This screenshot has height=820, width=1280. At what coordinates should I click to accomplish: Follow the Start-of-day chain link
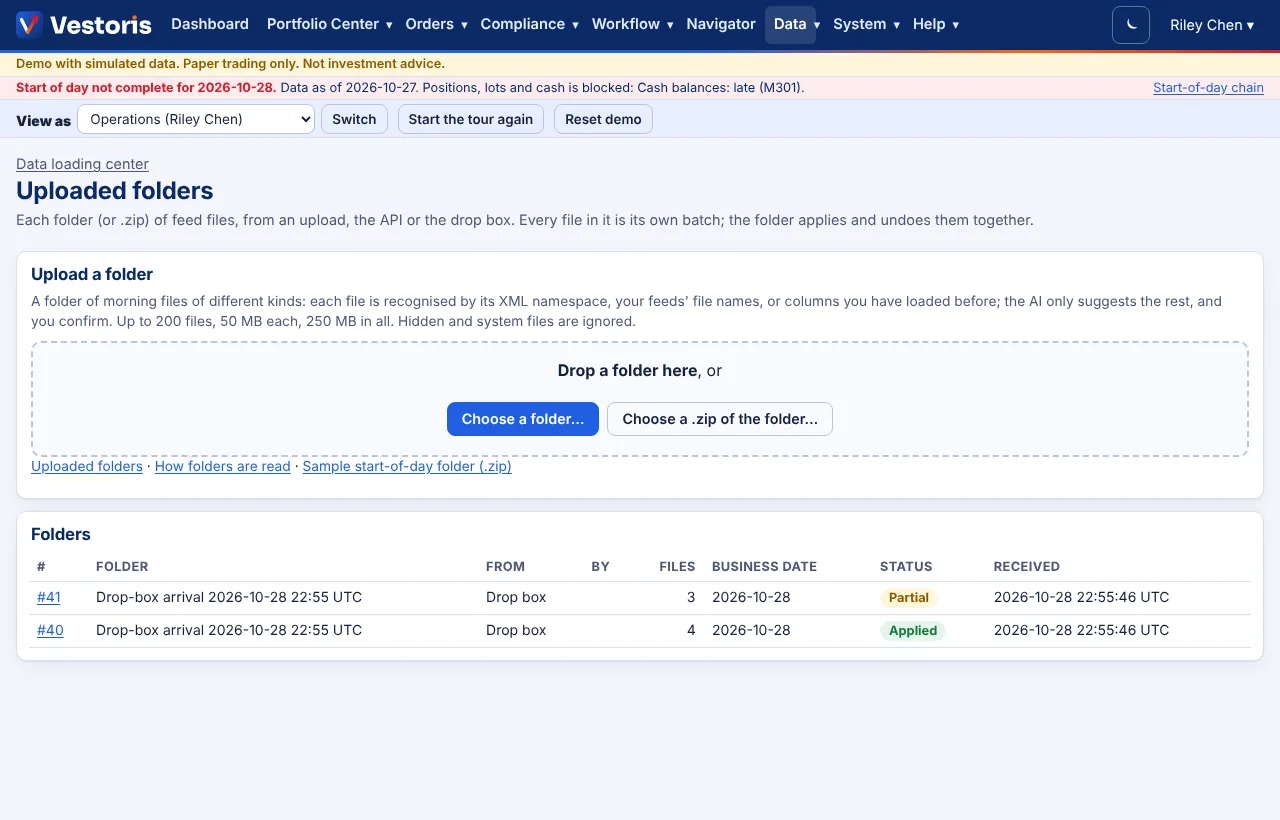tap(1208, 88)
